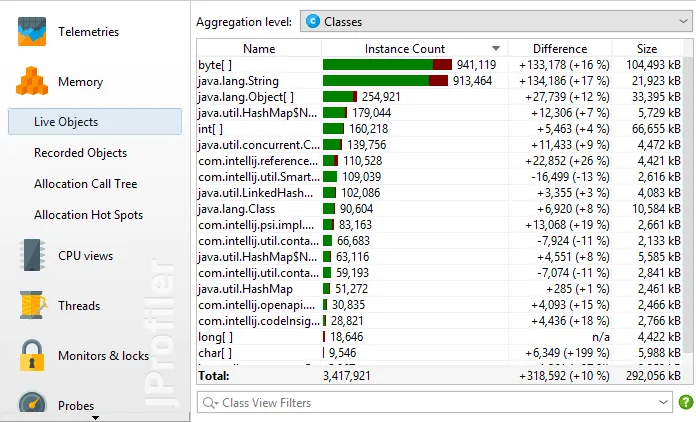The width and height of the screenshot is (696, 422).
Task: Select the java.util.HashMap row
Action: [x=439, y=289]
